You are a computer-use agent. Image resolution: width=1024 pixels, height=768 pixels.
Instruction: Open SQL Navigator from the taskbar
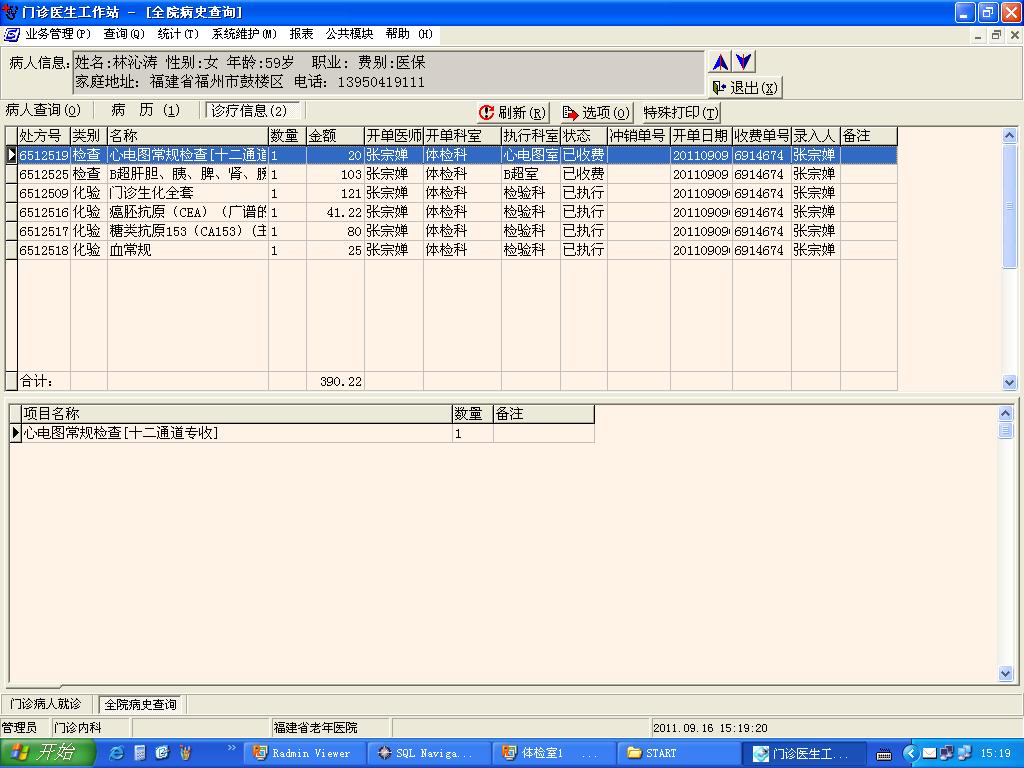point(428,753)
